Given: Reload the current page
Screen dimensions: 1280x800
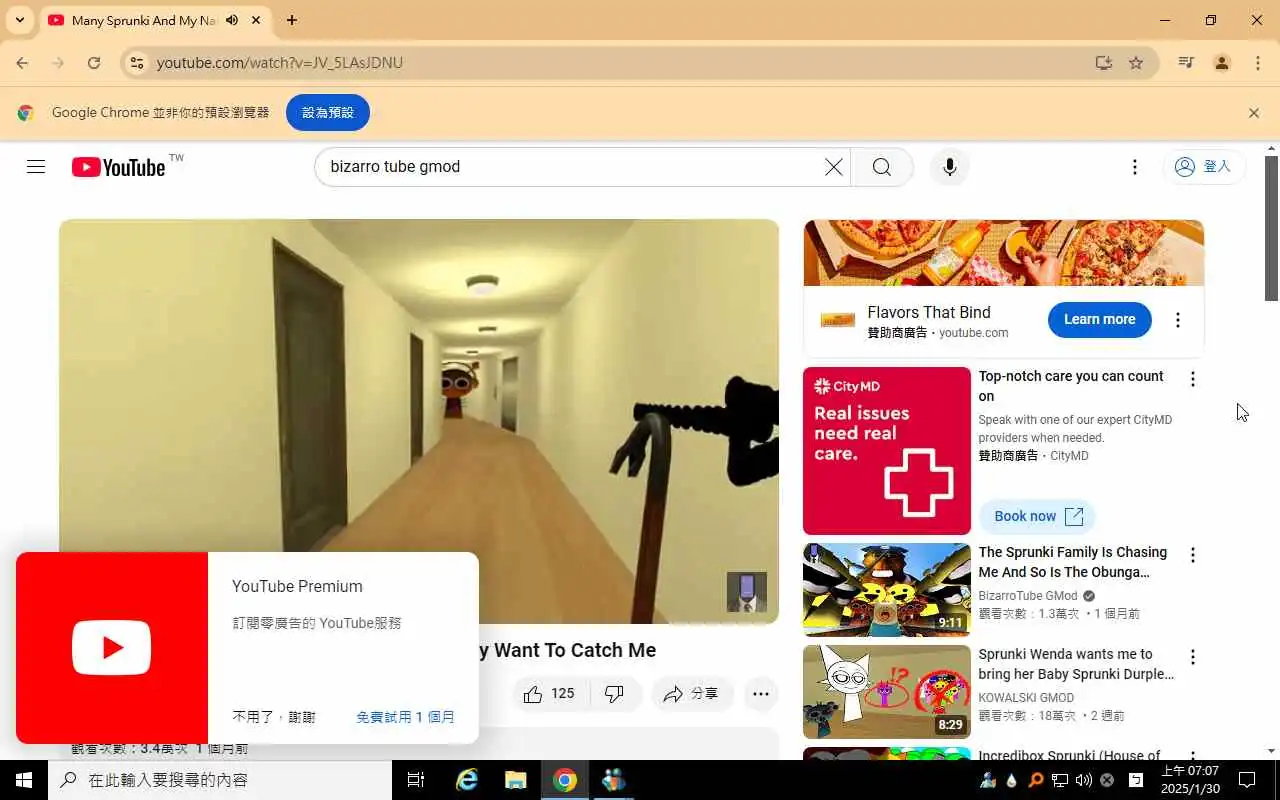Looking at the screenshot, I should (94, 62).
